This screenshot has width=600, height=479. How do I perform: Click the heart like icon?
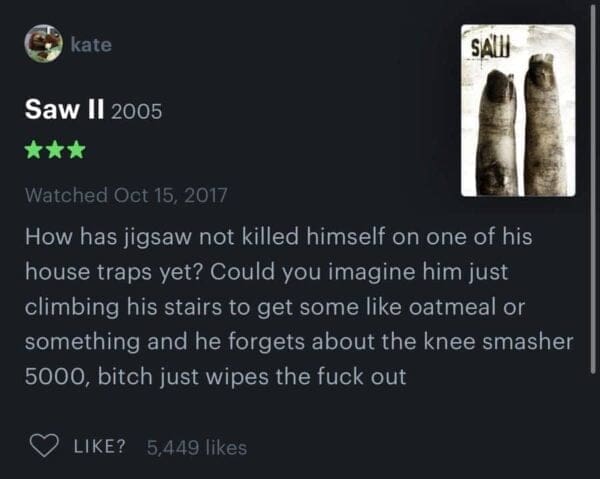[44, 446]
